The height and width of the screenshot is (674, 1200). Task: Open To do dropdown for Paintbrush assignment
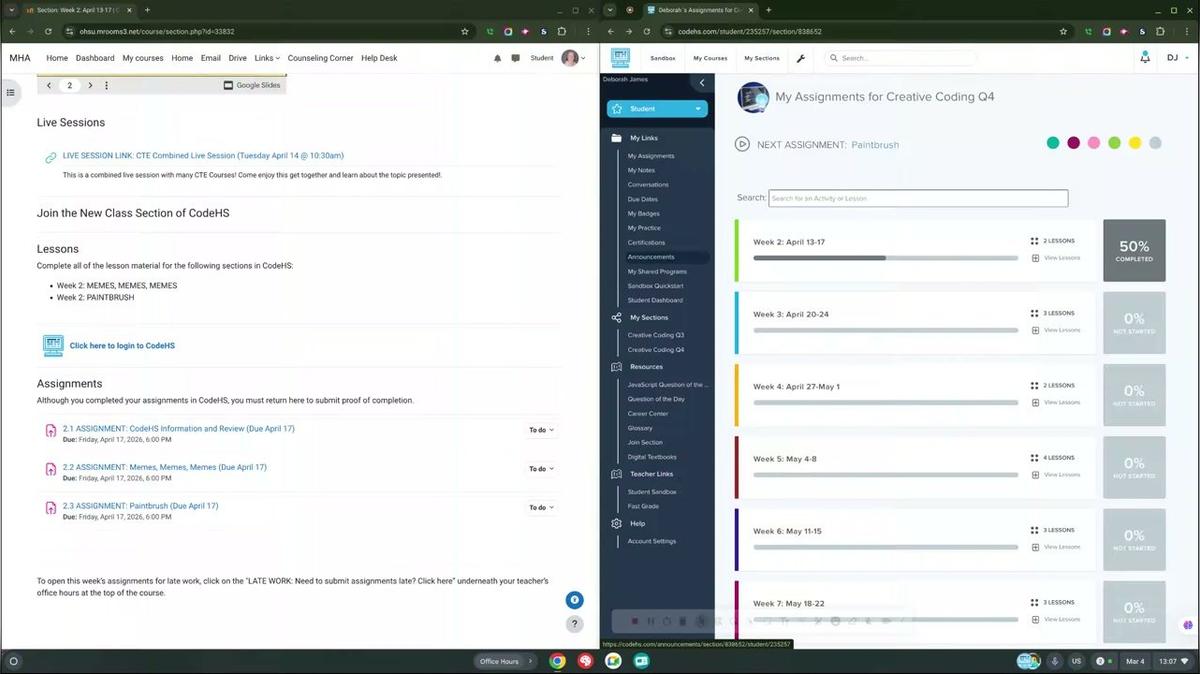coord(541,508)
